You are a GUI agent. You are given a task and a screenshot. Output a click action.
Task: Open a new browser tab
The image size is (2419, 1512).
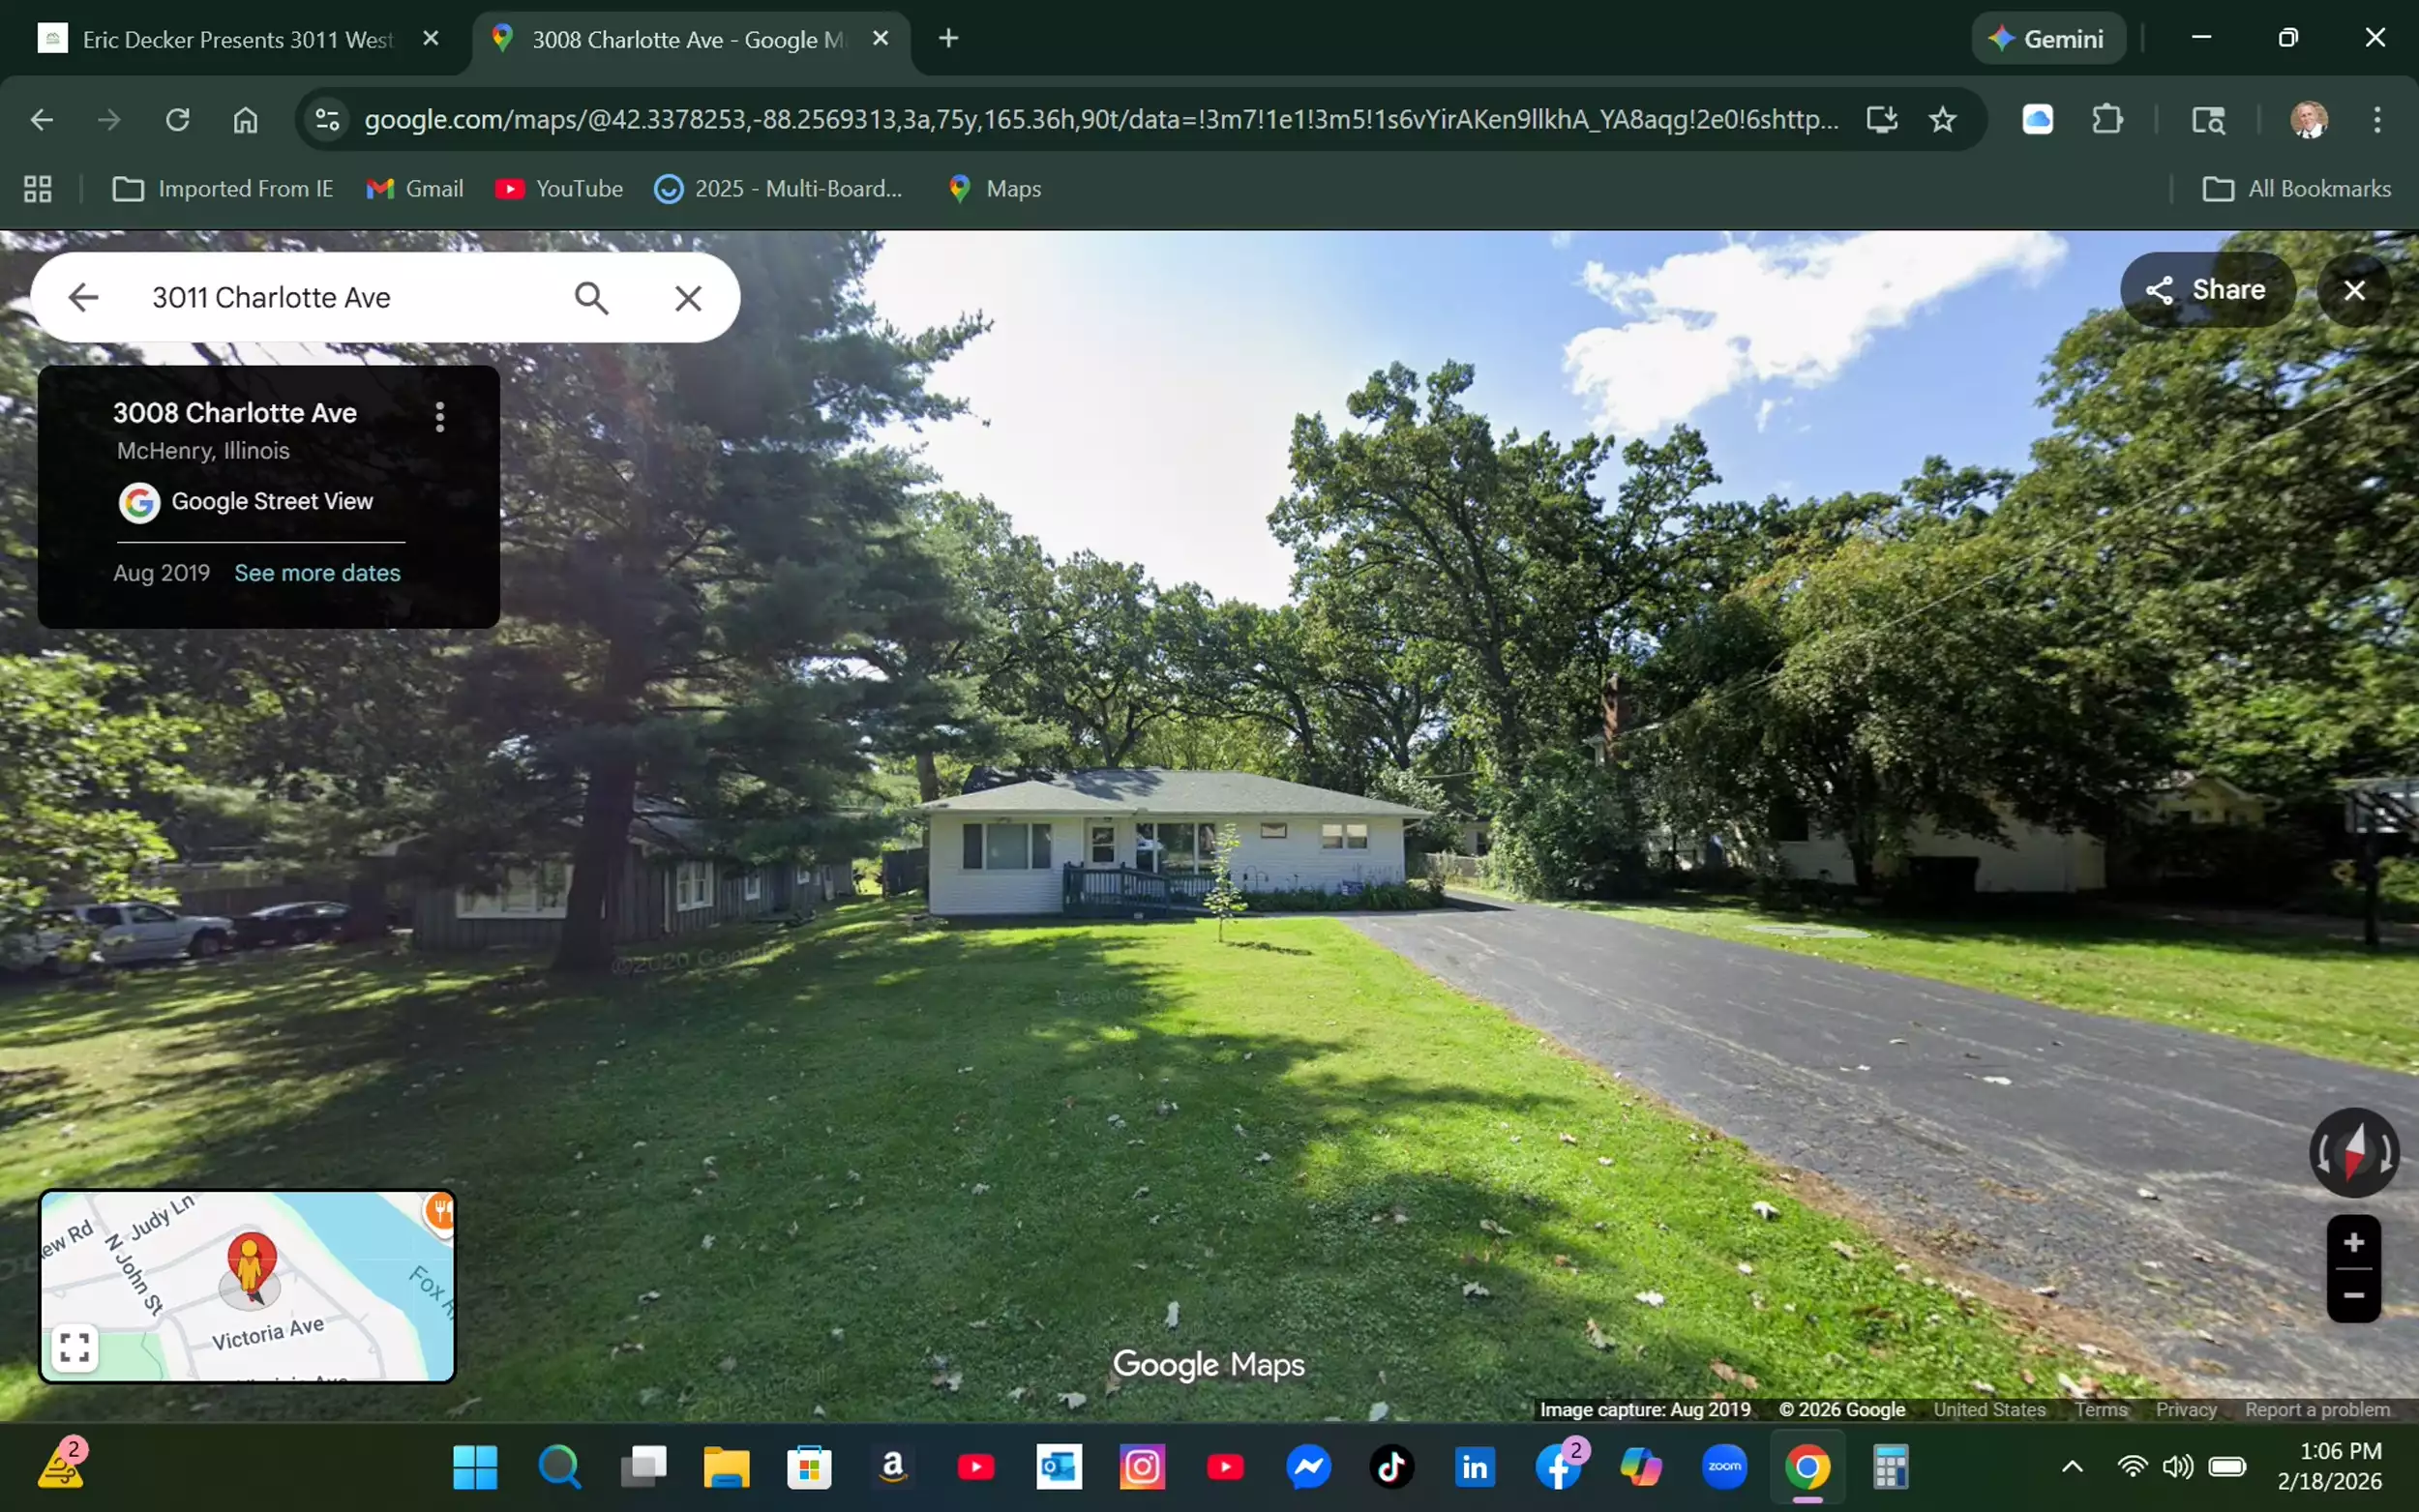[948, 39]
